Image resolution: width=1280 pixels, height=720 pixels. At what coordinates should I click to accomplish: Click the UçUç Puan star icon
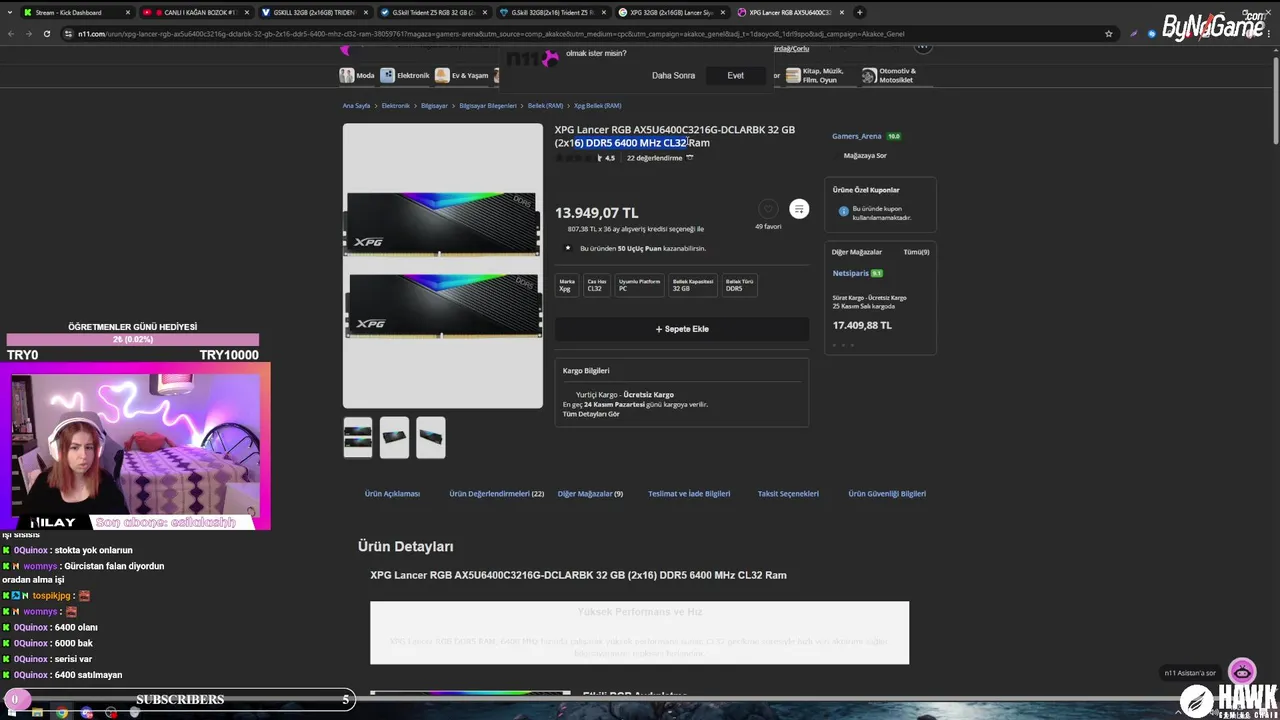click(568, 248)
